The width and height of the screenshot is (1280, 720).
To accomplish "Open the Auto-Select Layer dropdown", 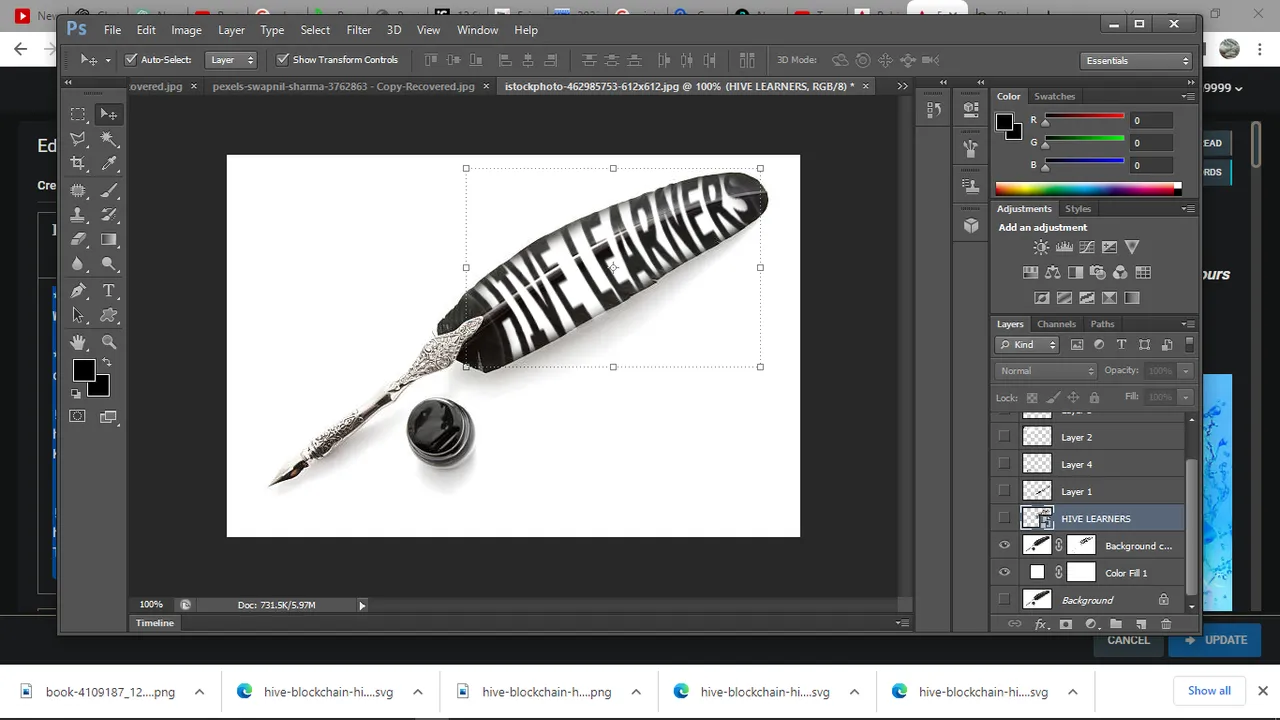I will click(232, 60).
